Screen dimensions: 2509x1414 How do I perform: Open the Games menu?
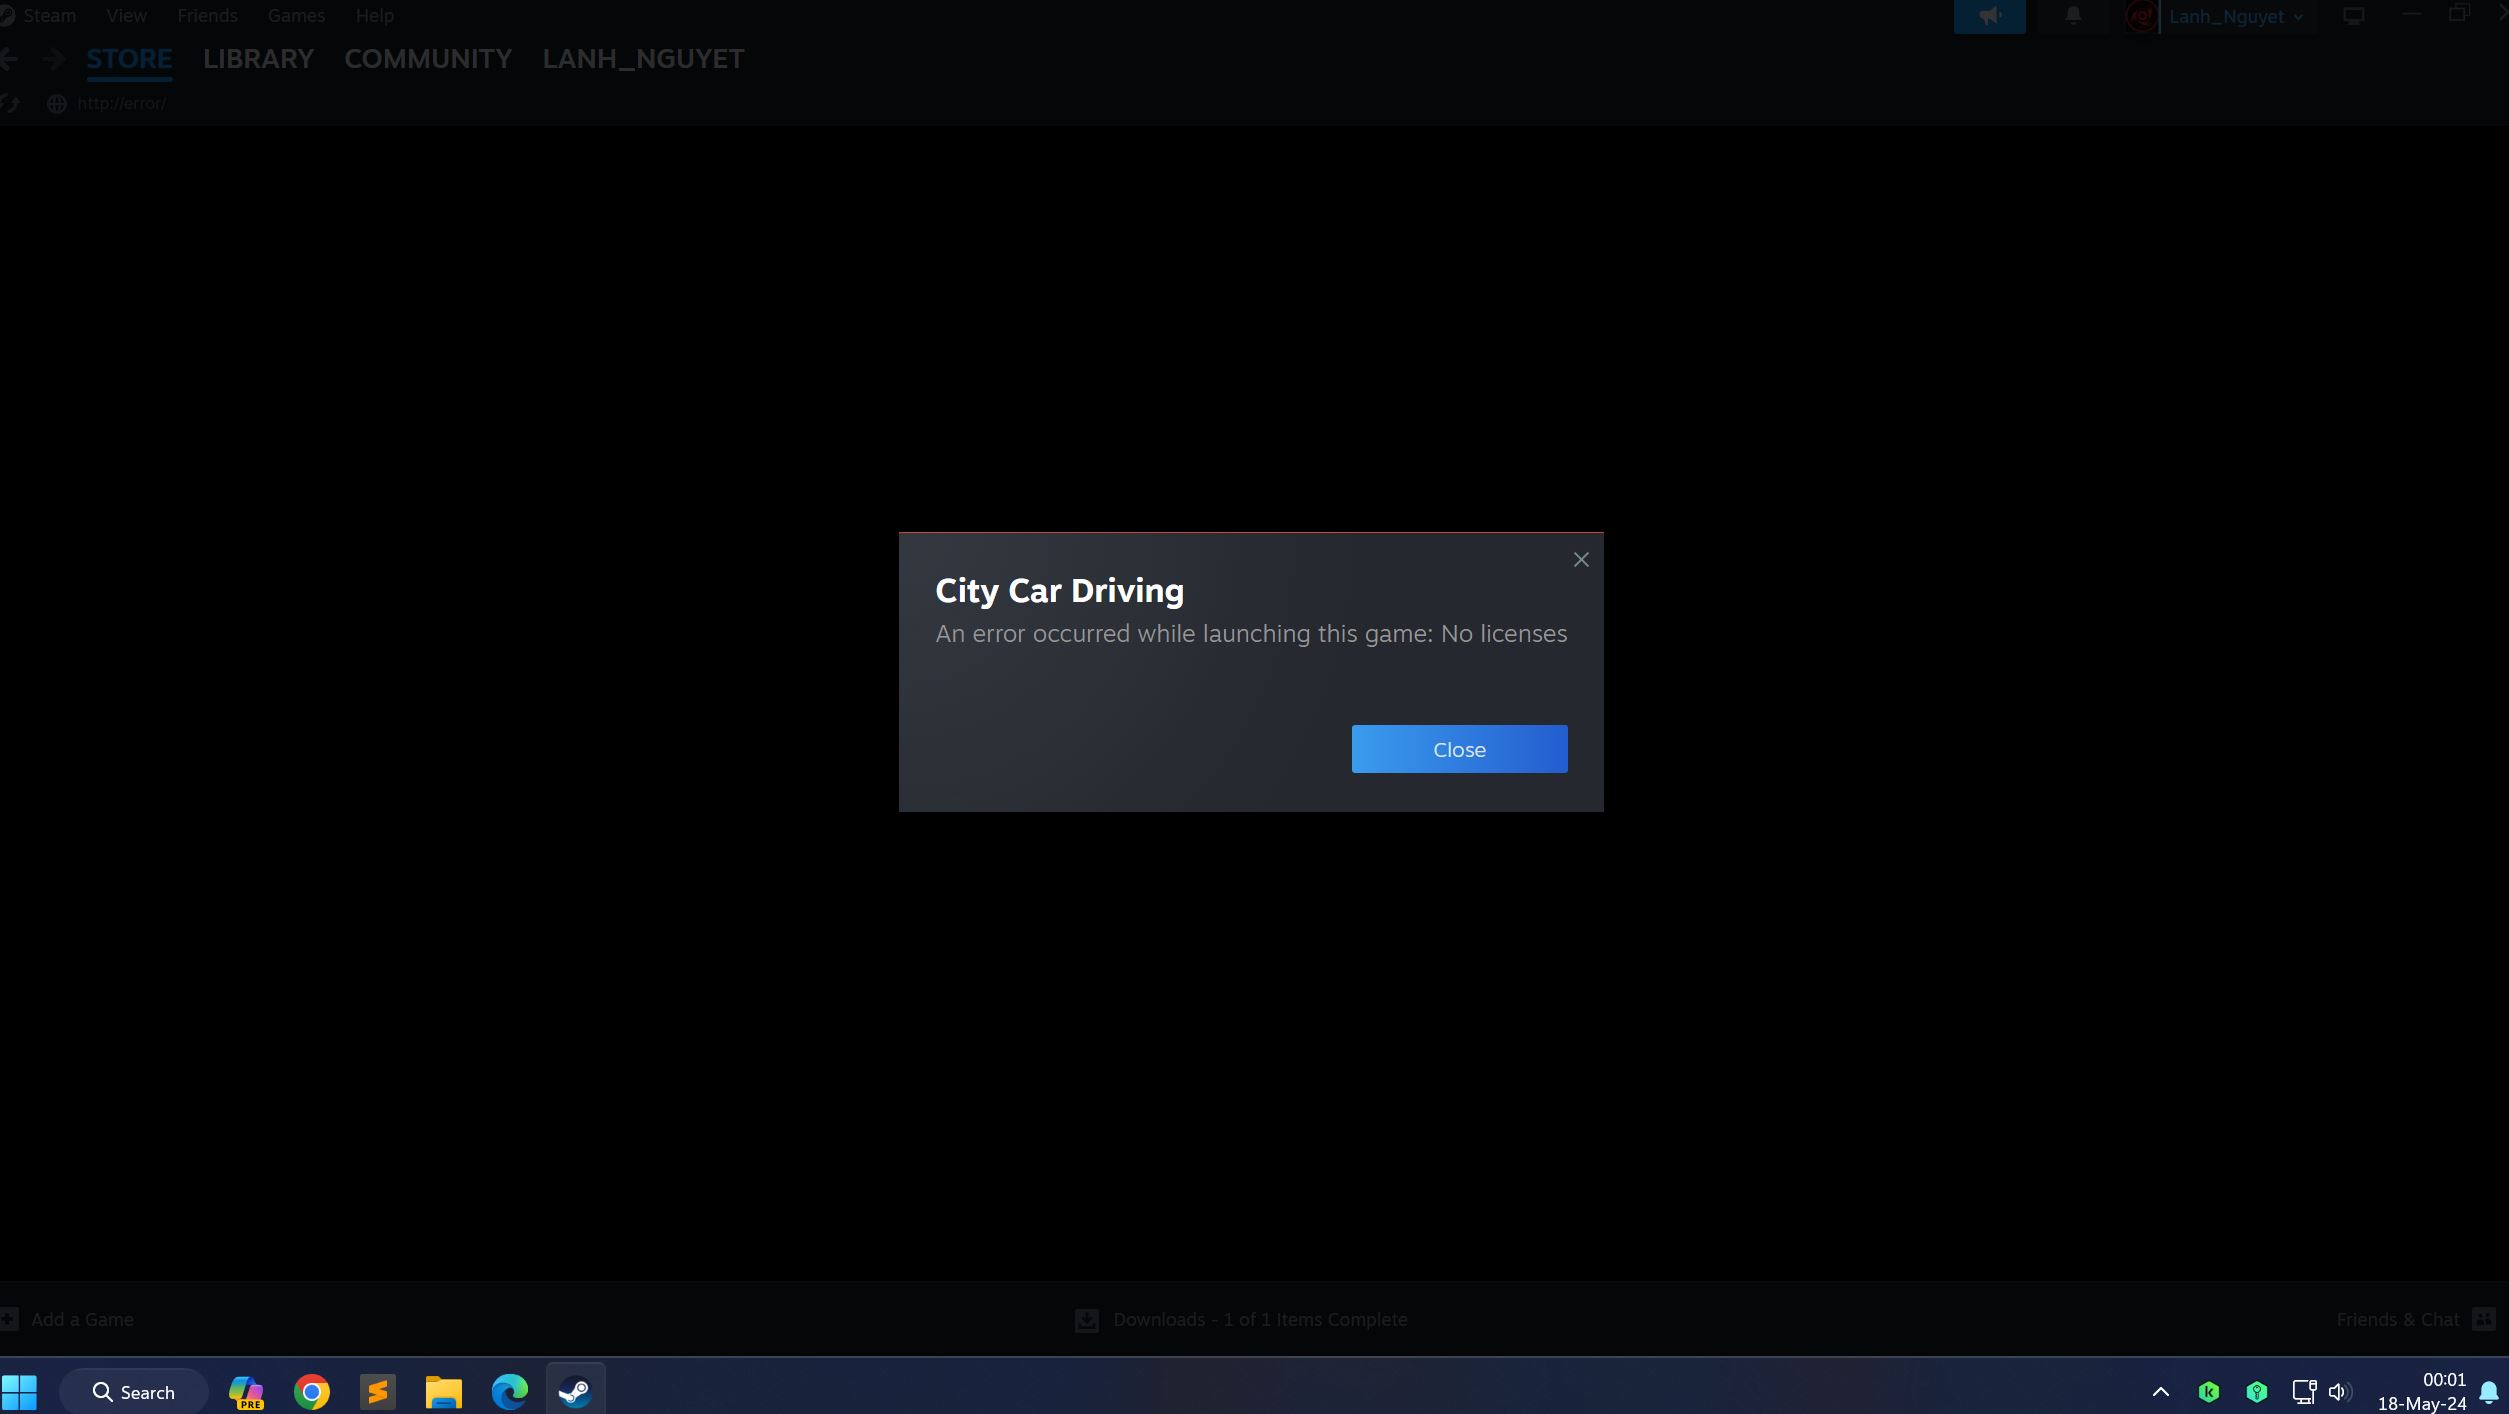coord(296,16)
